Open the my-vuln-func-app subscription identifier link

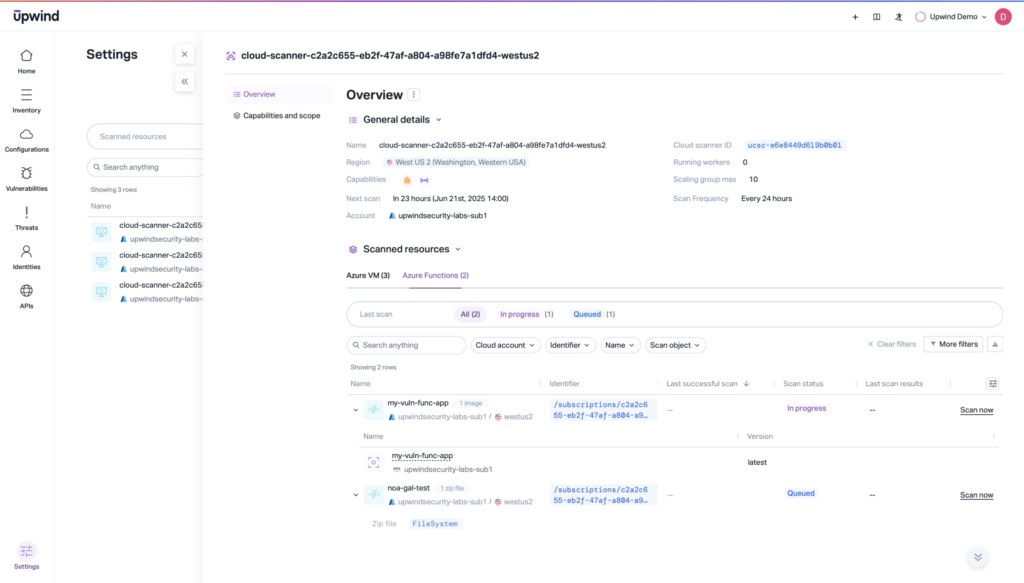[601, 410]
